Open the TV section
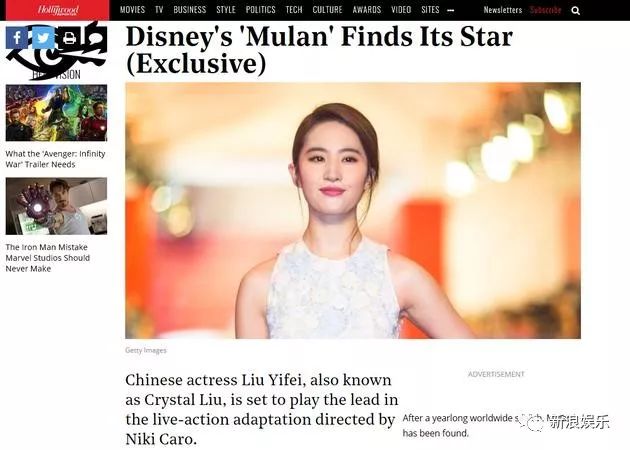 tap(159, 10)
